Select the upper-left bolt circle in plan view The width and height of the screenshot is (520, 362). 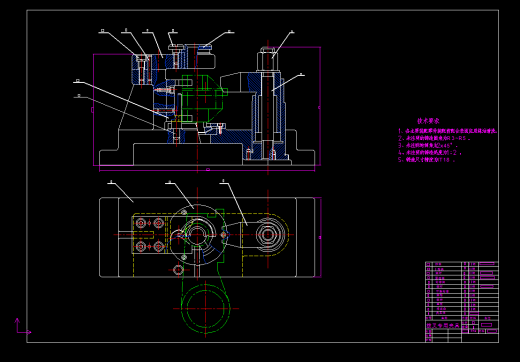141,222
